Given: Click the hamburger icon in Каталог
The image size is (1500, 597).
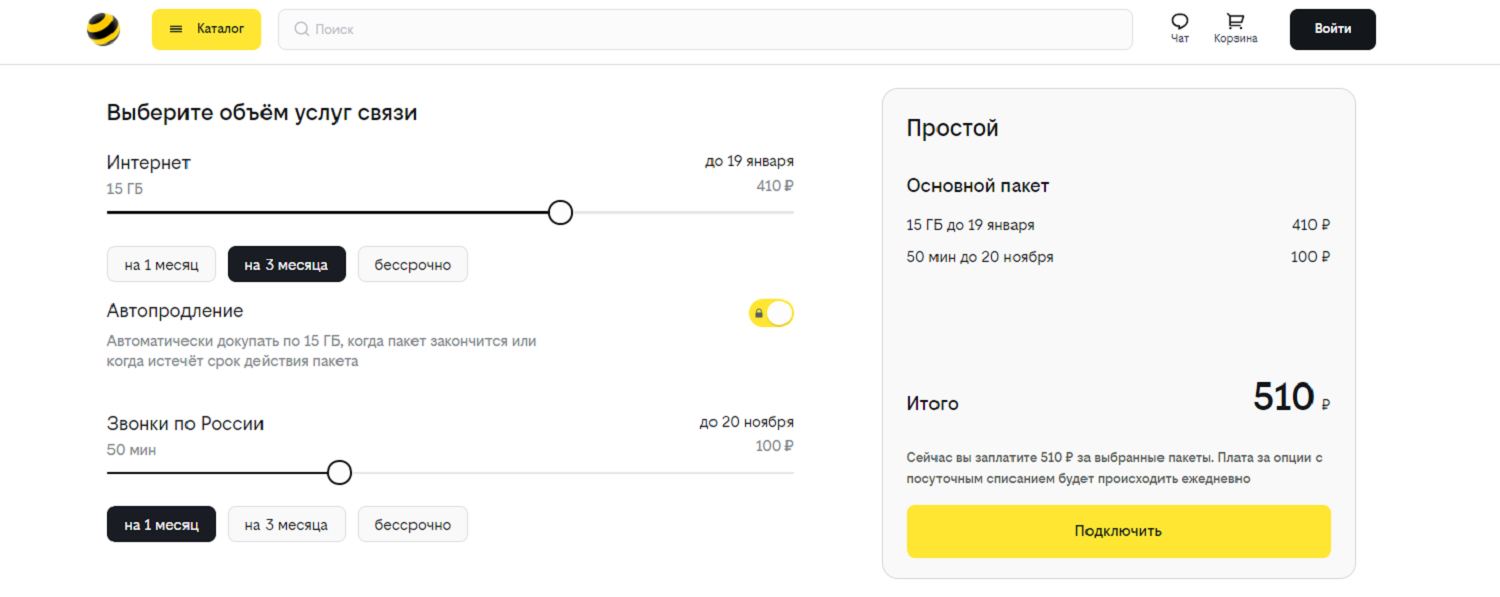Looking at the screenshot, I should (x=176, y=29).
